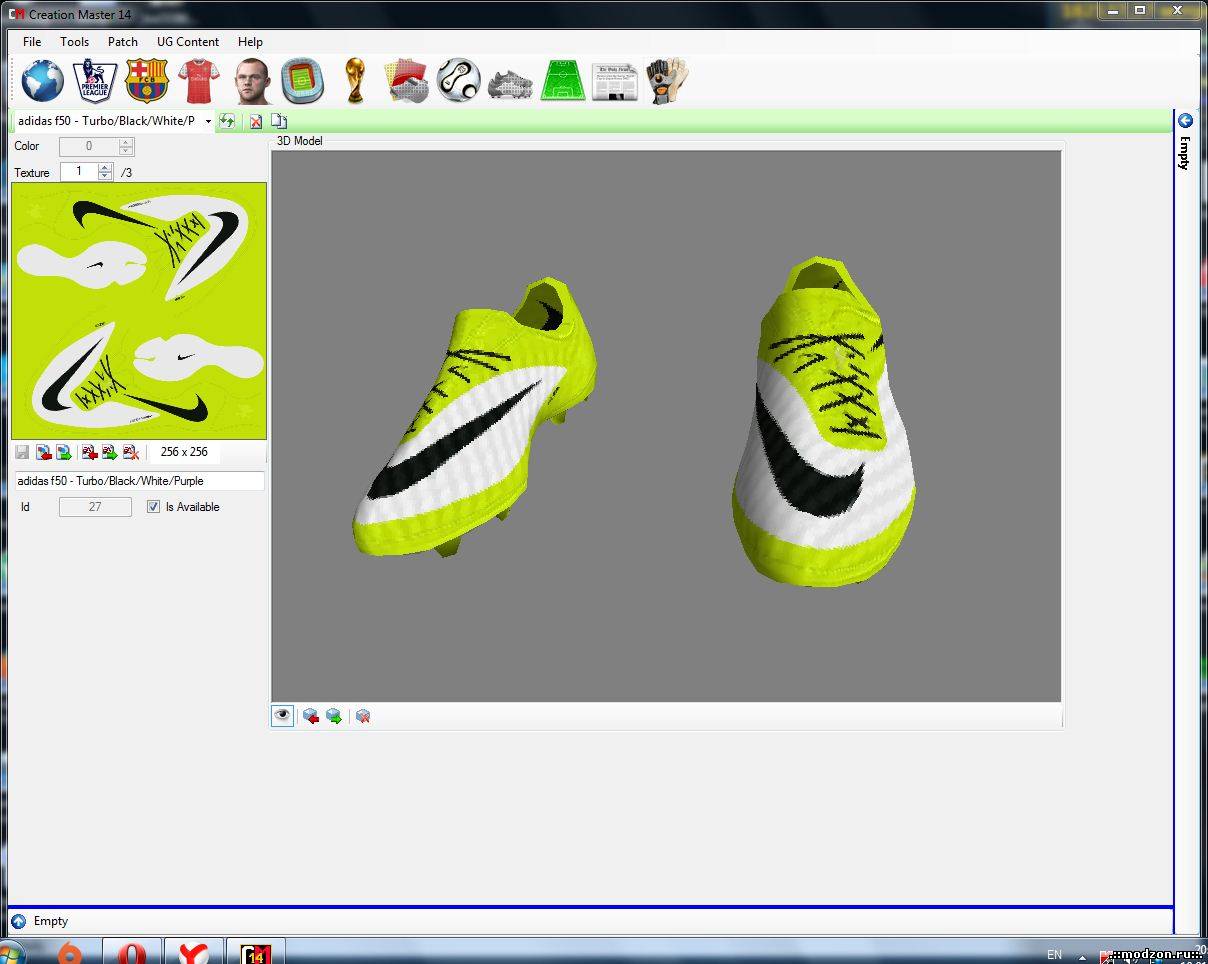Click the Color value field
This screenshot has width=1208, height=964.
[88, 146]
